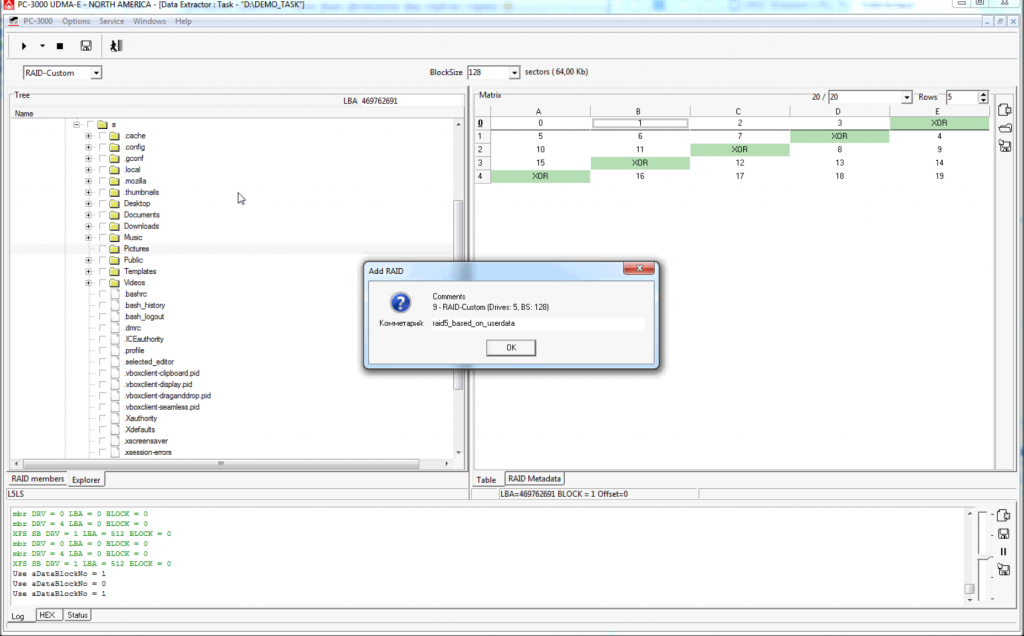Pause the log output
The width and height of the screenshot is (1024, 636).
tap(1003, 552)
